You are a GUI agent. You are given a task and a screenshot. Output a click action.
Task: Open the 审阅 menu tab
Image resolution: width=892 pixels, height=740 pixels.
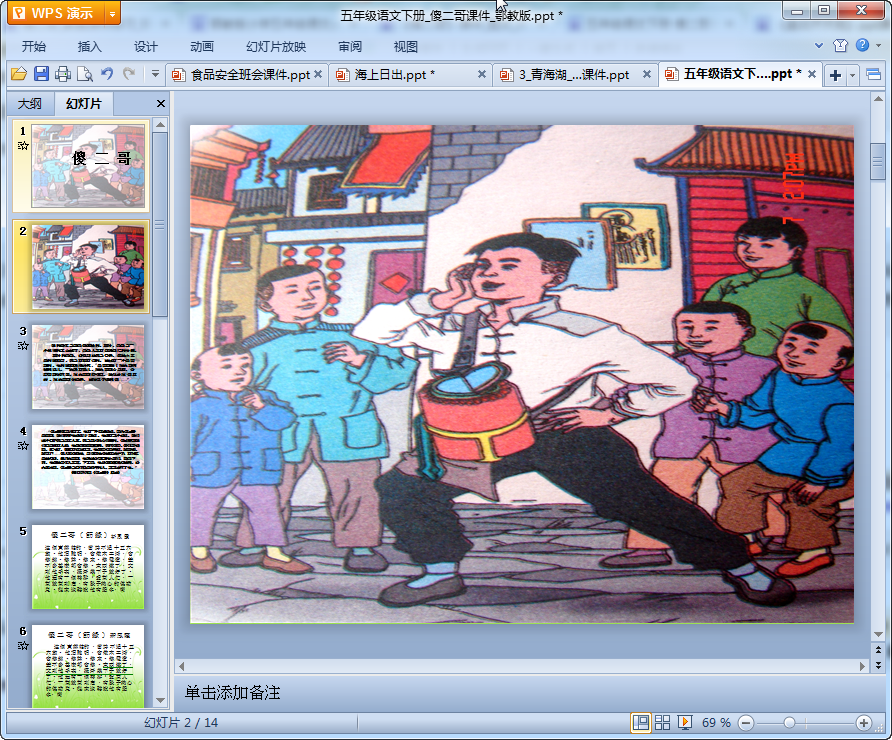(x=350, y=47)
